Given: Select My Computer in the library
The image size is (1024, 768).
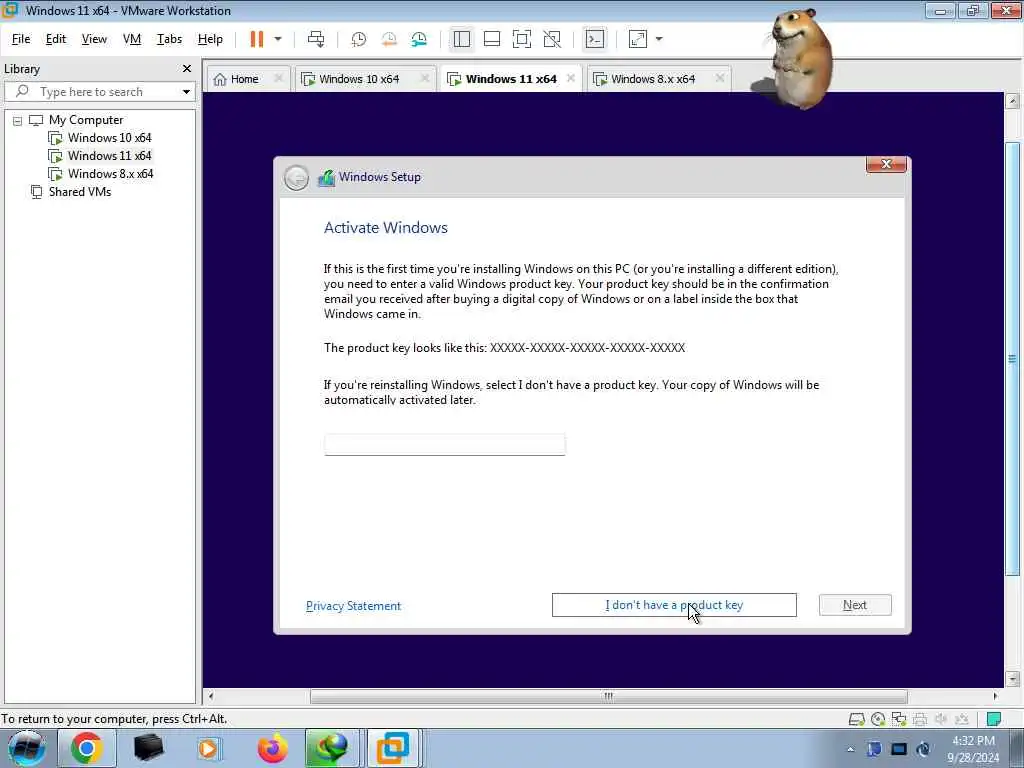Looking at the screenshot, I should (x=86, y=120).
